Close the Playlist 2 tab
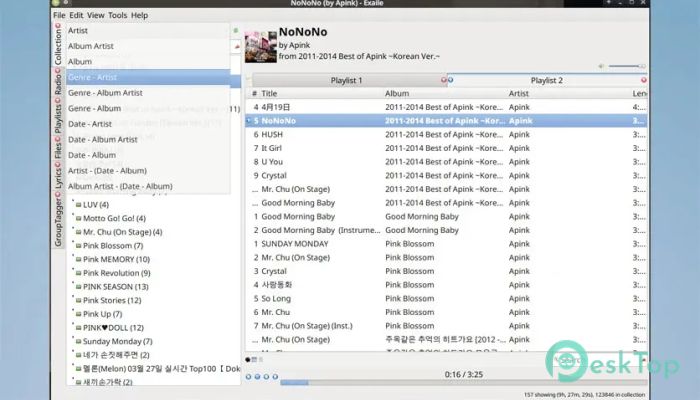700x400 pixels. 644,80
